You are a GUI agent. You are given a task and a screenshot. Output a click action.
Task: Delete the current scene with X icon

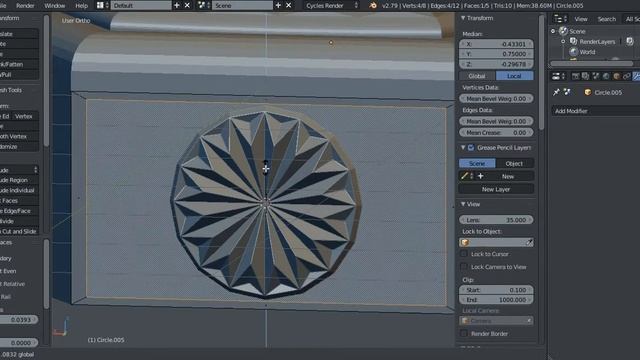pos(289,5)
